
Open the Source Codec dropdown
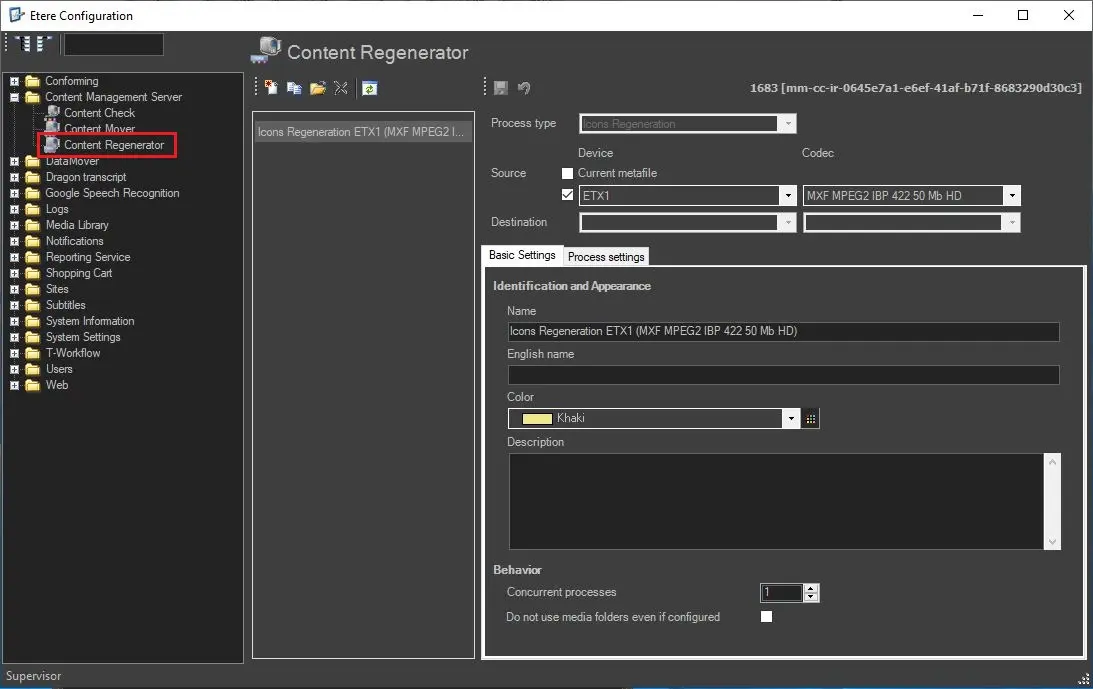click(1012, 196)
